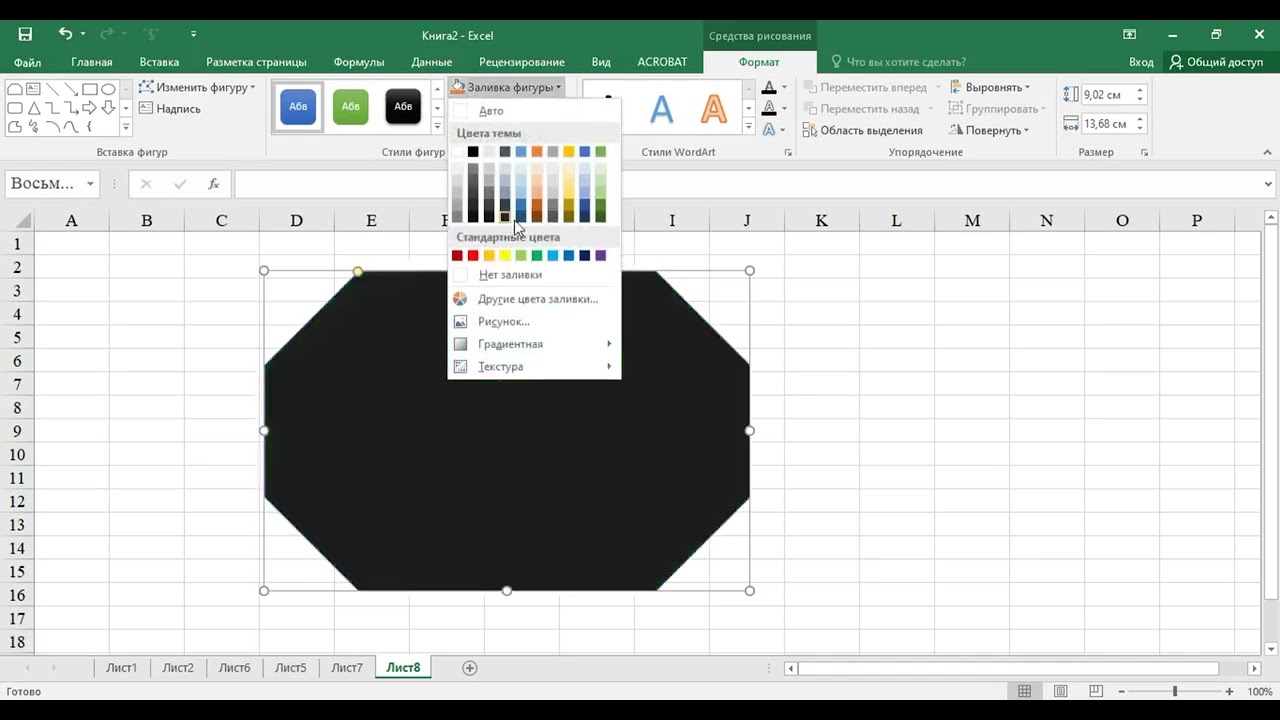This screenshot has height=720, width=1280.
Task: Expand the shape styles gallery More arrow
Action: [x=437, y=127]
